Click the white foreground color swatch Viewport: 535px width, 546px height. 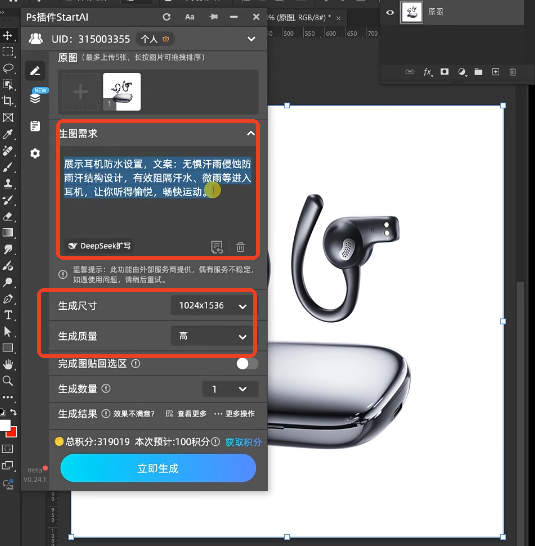point(4,425)
